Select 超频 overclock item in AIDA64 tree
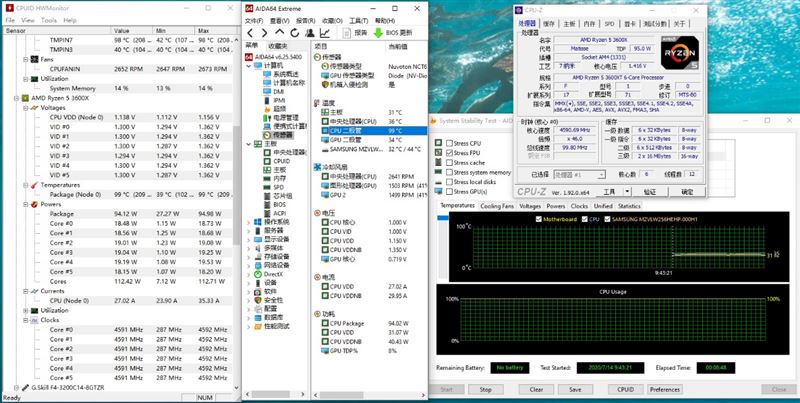Screen dimensions: 800x403 pos(275,109)
